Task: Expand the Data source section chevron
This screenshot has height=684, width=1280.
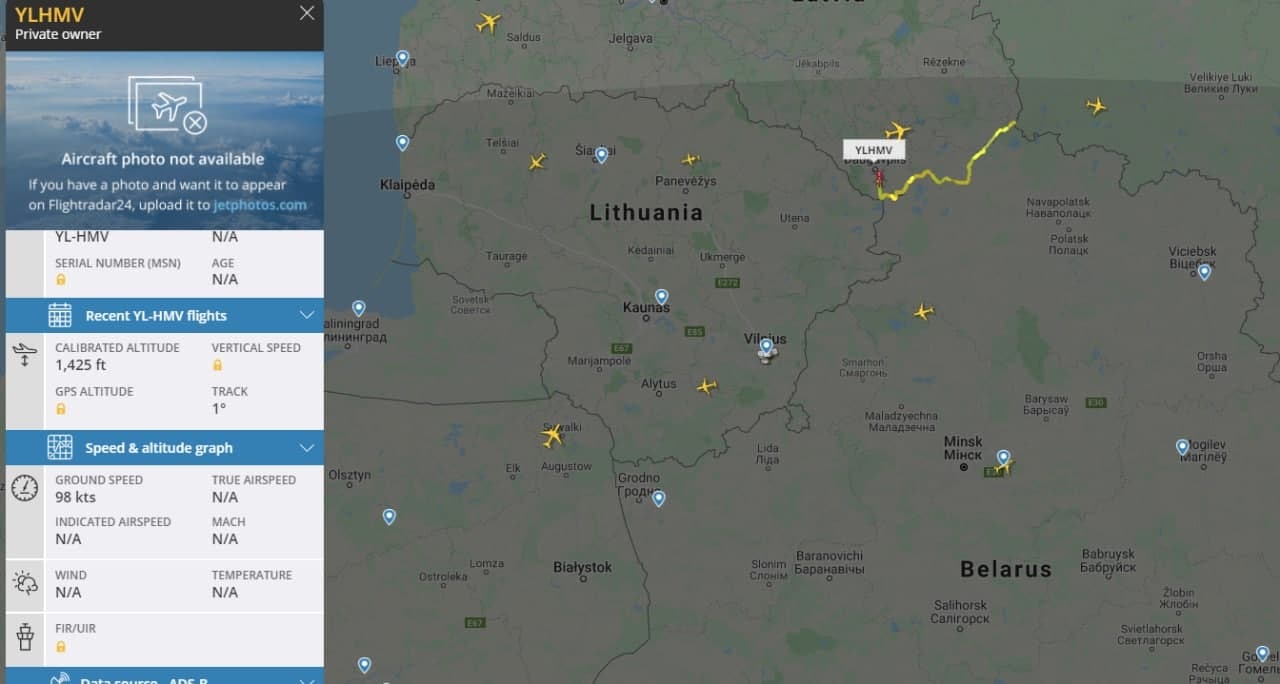Action: pos(307,679)
